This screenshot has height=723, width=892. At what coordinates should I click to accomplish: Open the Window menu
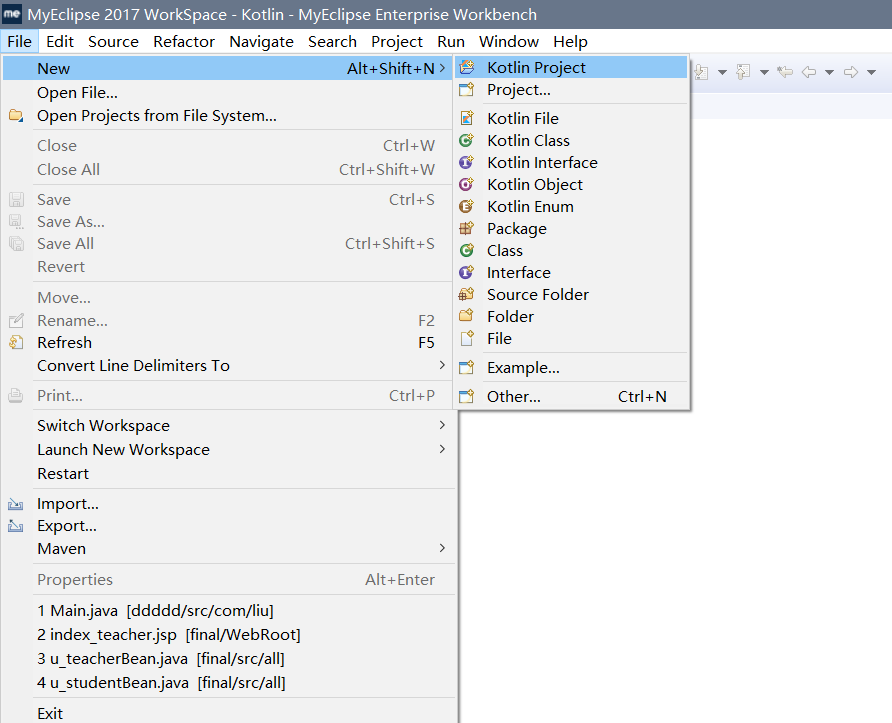509,42
